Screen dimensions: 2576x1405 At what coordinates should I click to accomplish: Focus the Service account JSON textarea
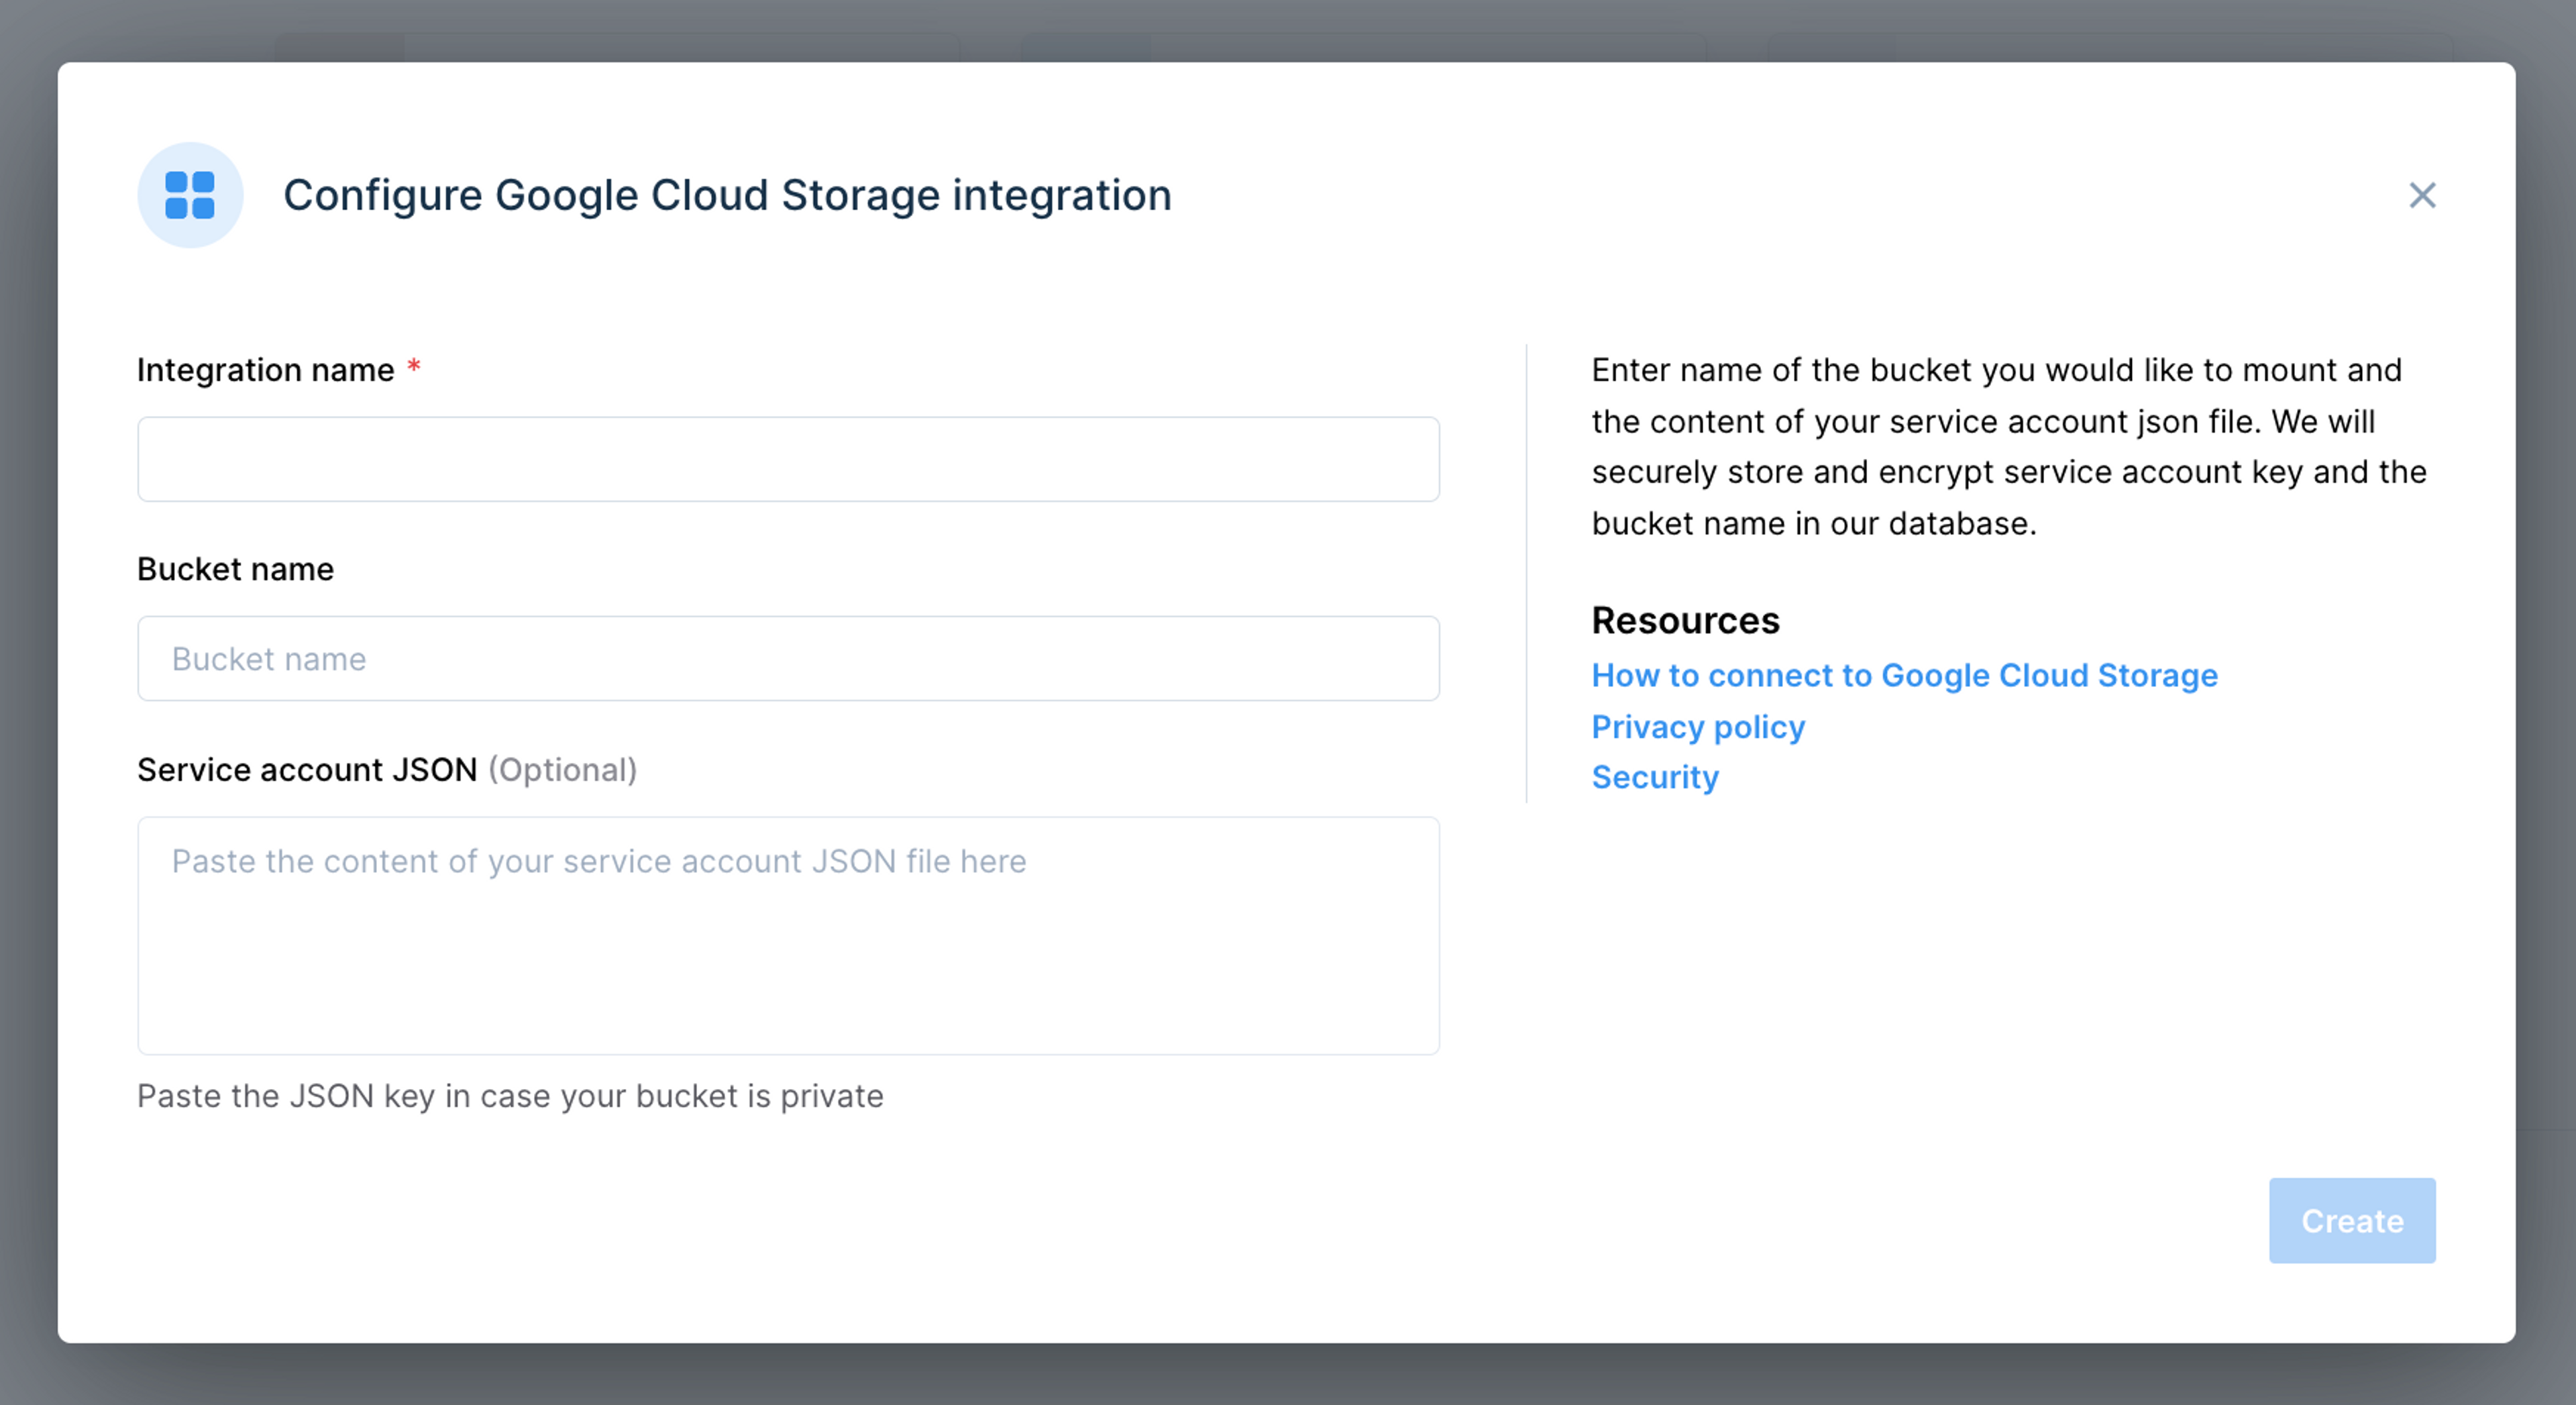tap(788, 935)
